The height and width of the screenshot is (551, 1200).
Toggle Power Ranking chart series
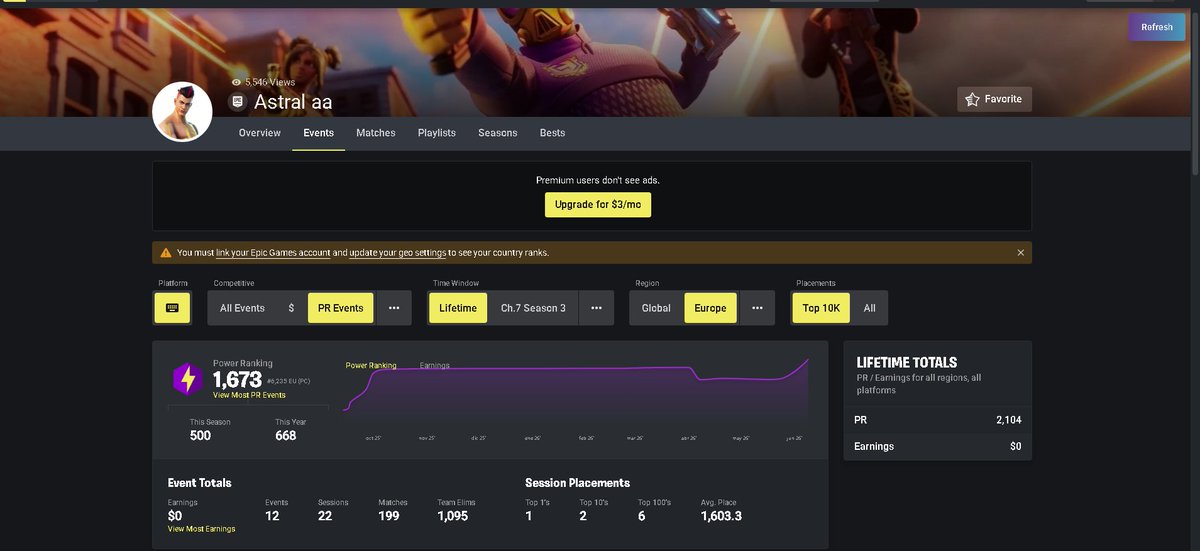pos(371,365)
